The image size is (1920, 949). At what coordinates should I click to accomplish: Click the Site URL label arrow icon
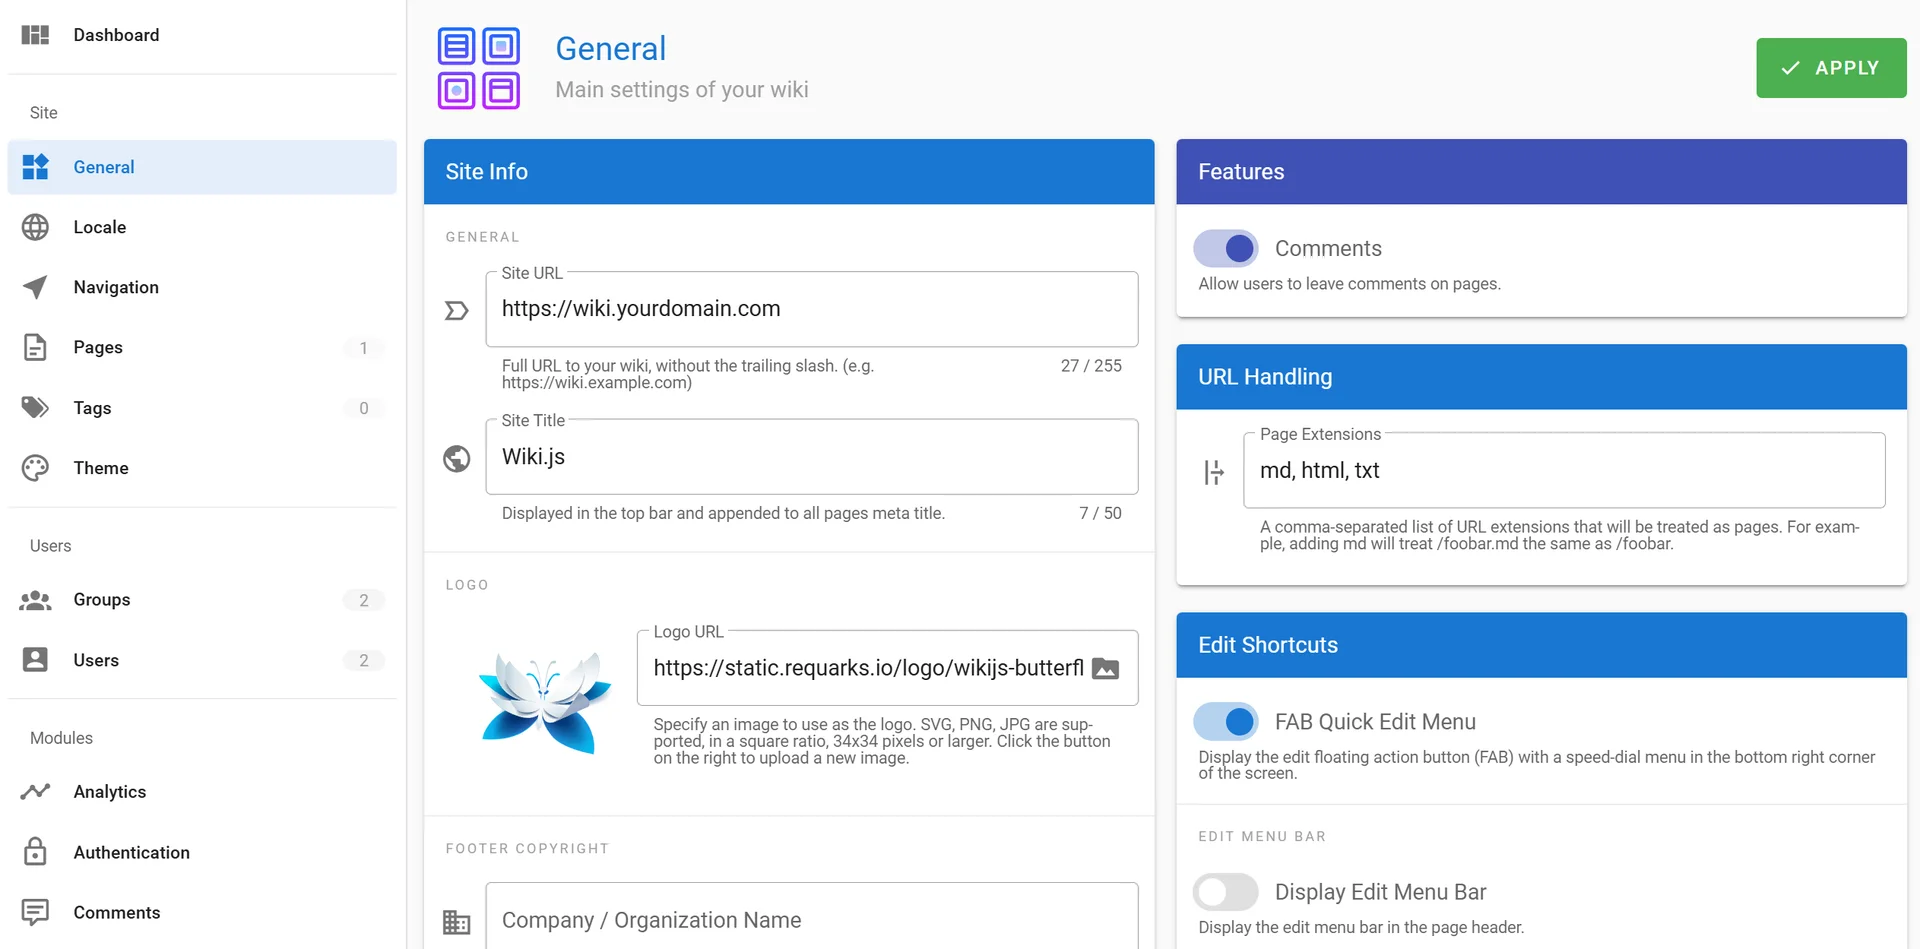tap(456, 311)
